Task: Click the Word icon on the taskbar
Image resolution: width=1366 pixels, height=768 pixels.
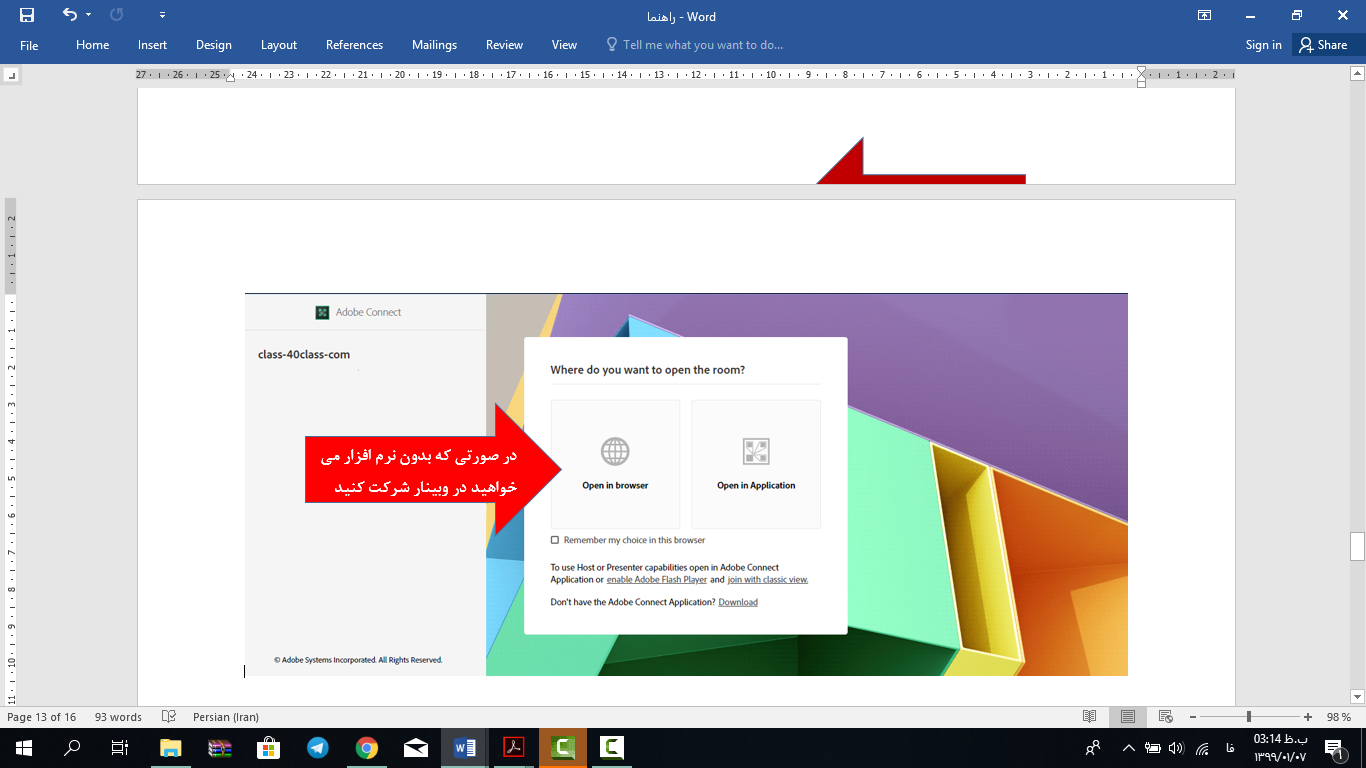Action: click(x=465, y=748)
